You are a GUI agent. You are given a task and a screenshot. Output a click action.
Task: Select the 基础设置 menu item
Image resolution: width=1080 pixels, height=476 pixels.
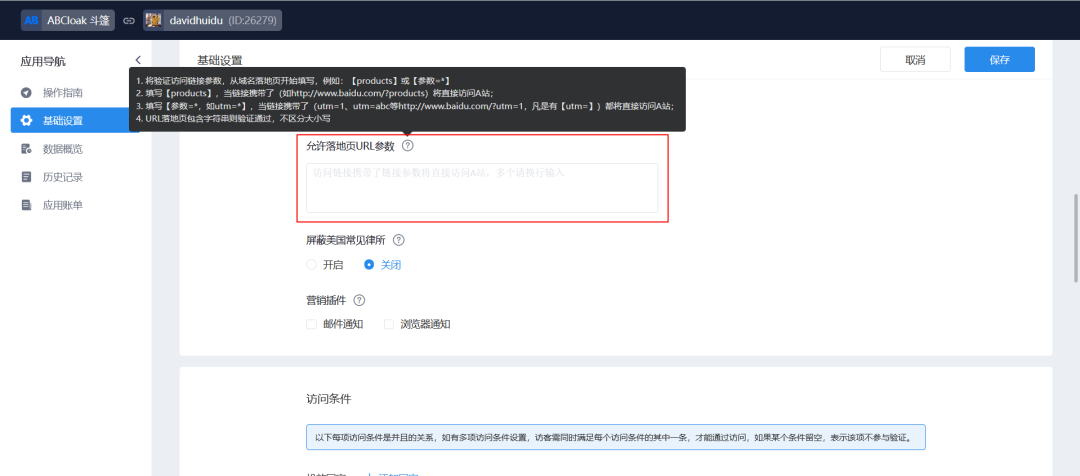(75, 121)
